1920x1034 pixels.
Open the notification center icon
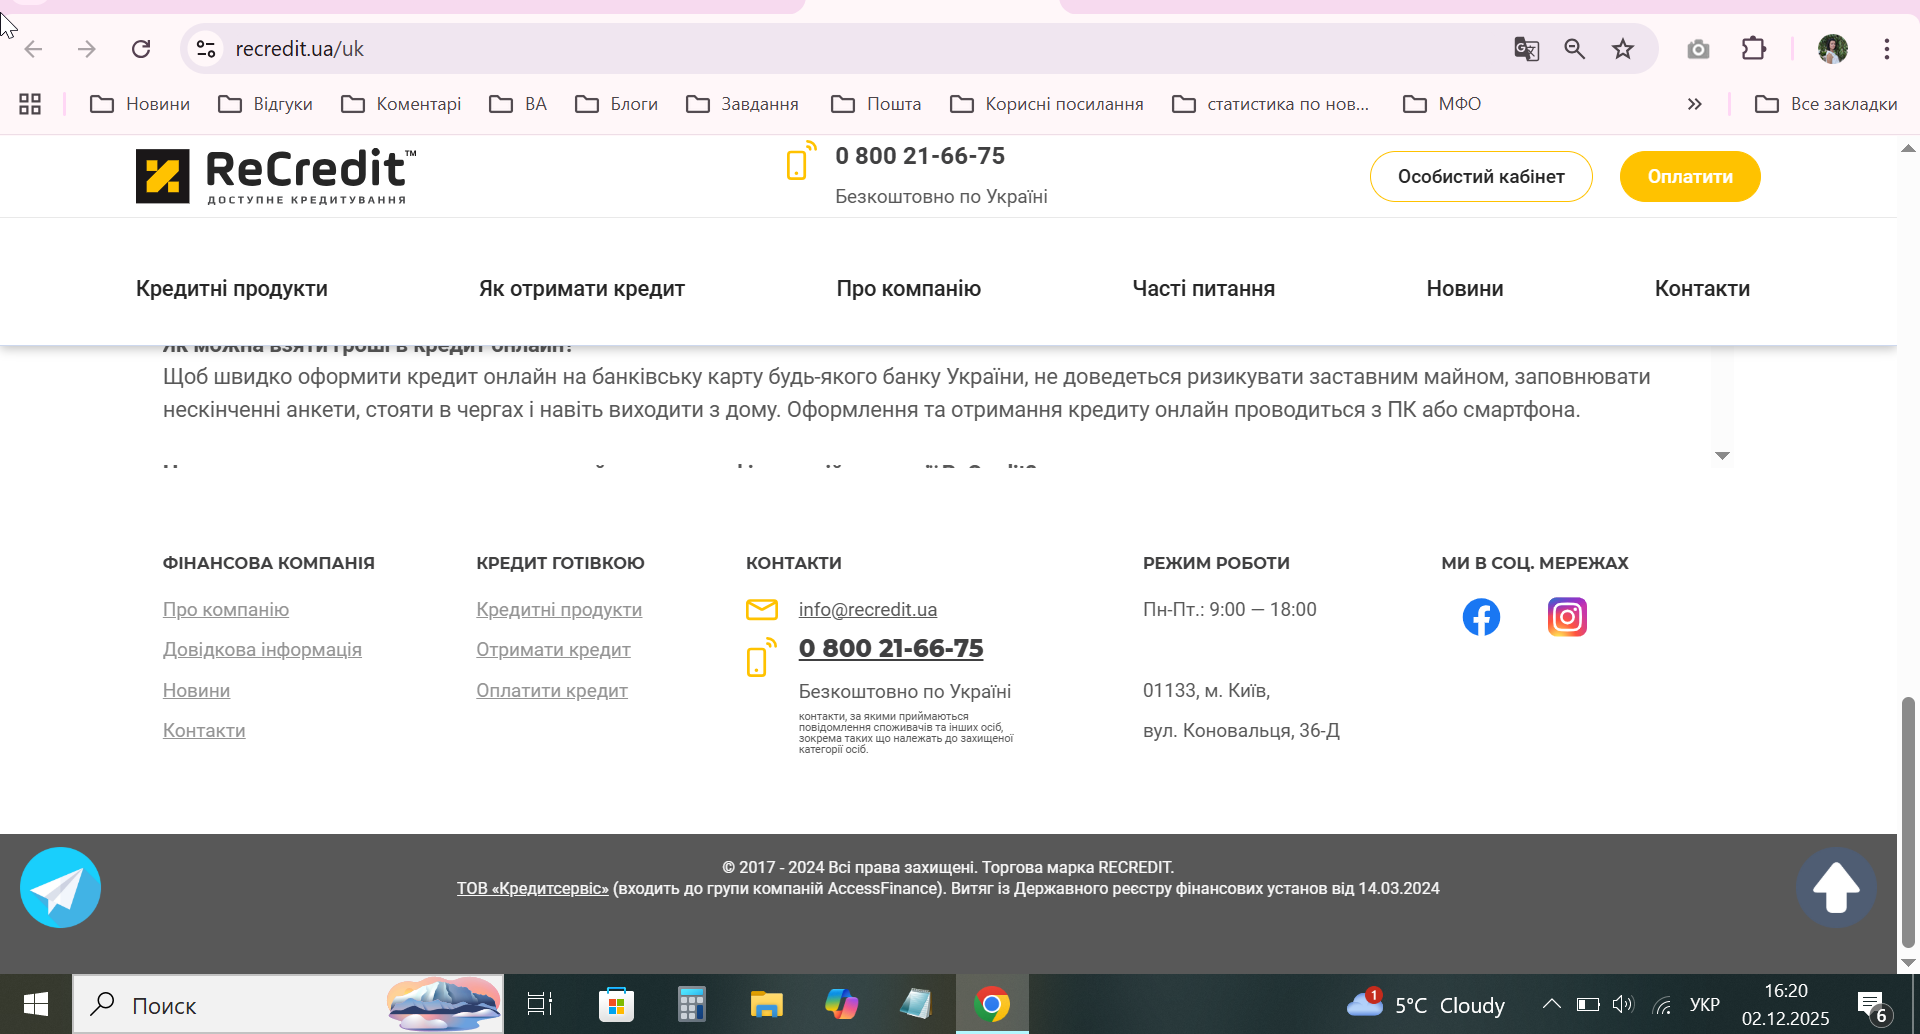pyautogui.click(x=1872, y=1006)
